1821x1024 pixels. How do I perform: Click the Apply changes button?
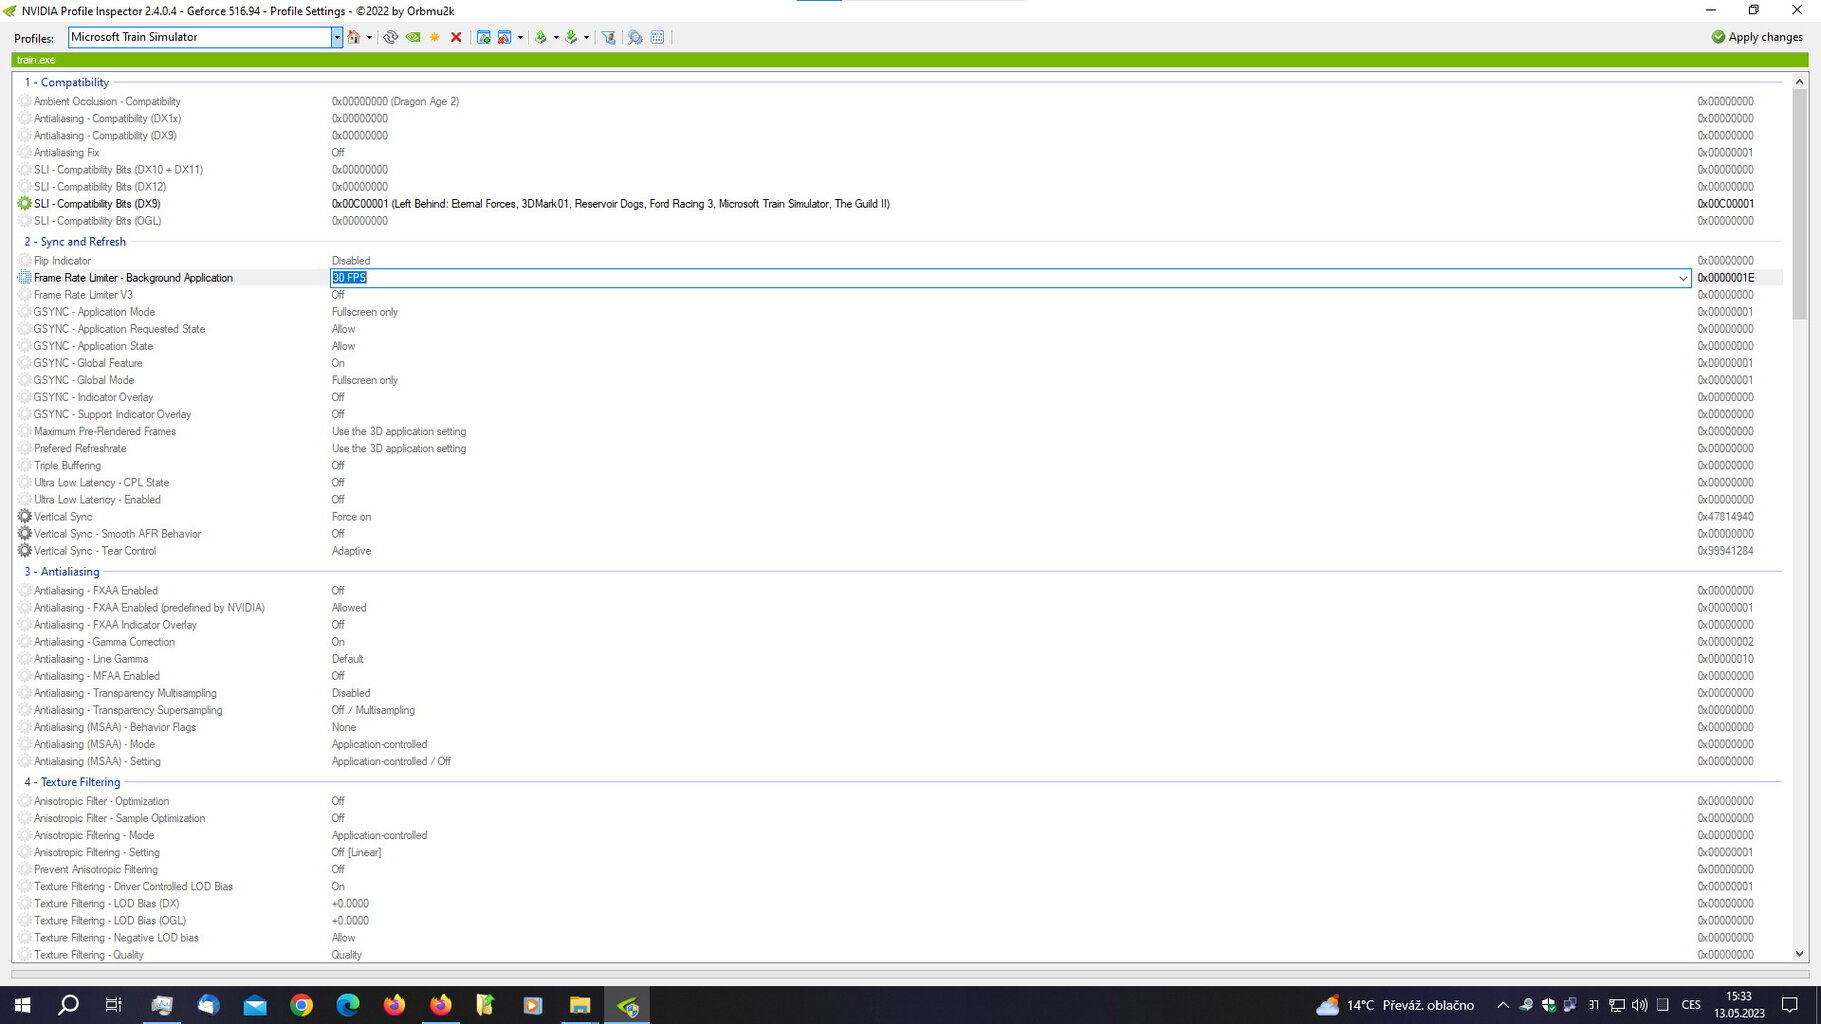(1756, 37)
